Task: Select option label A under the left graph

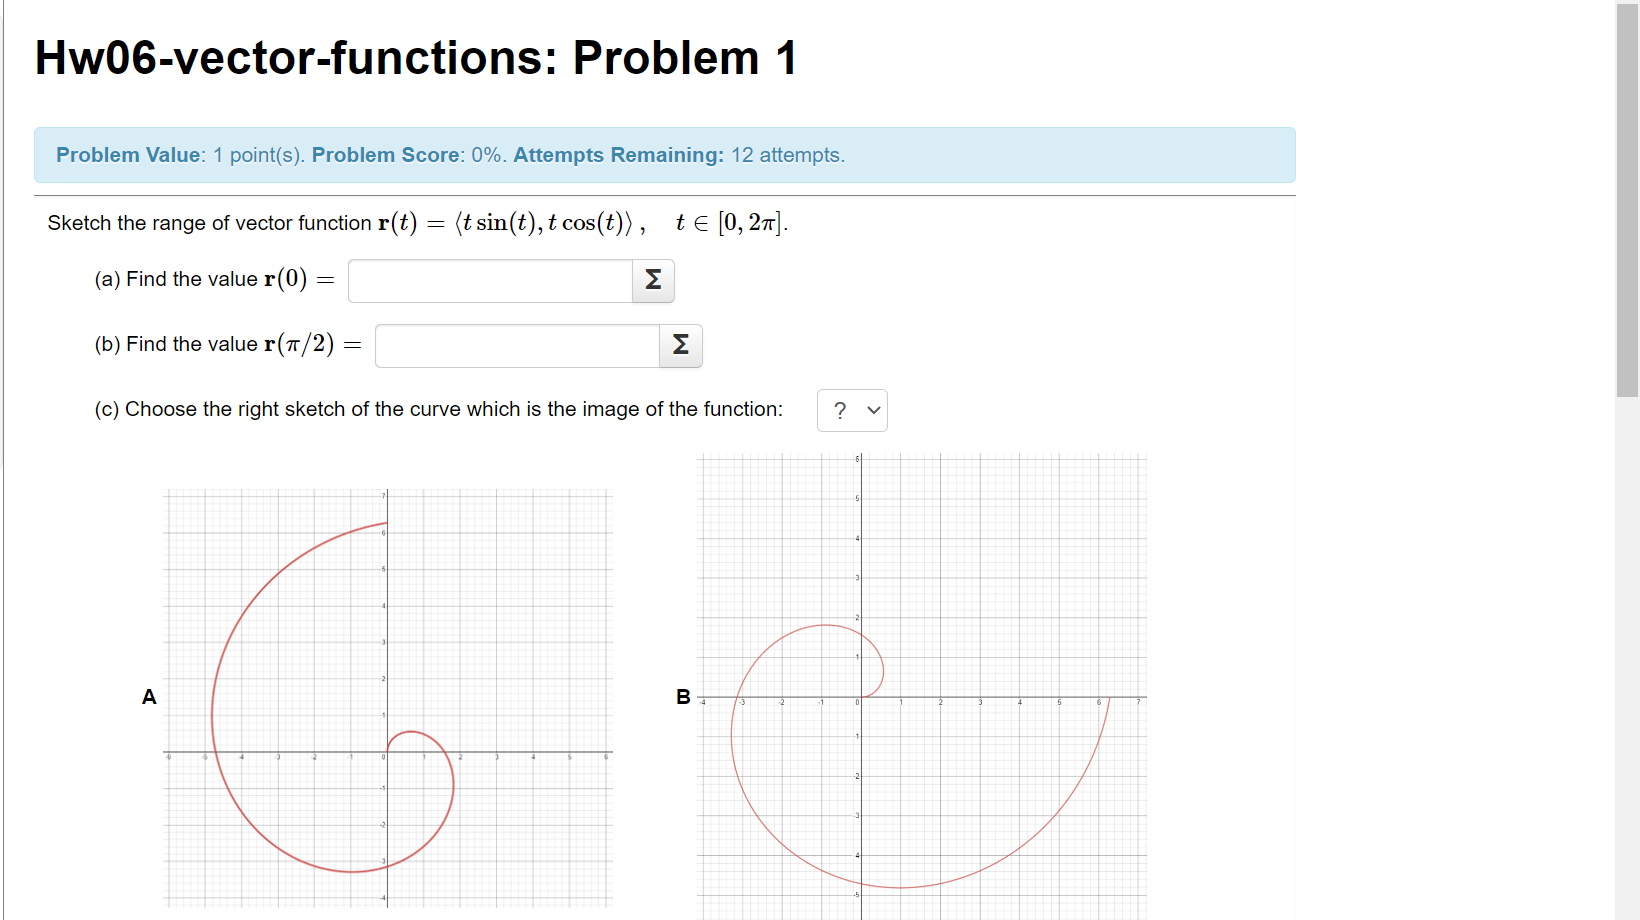Action: click(x=150, y=697)
